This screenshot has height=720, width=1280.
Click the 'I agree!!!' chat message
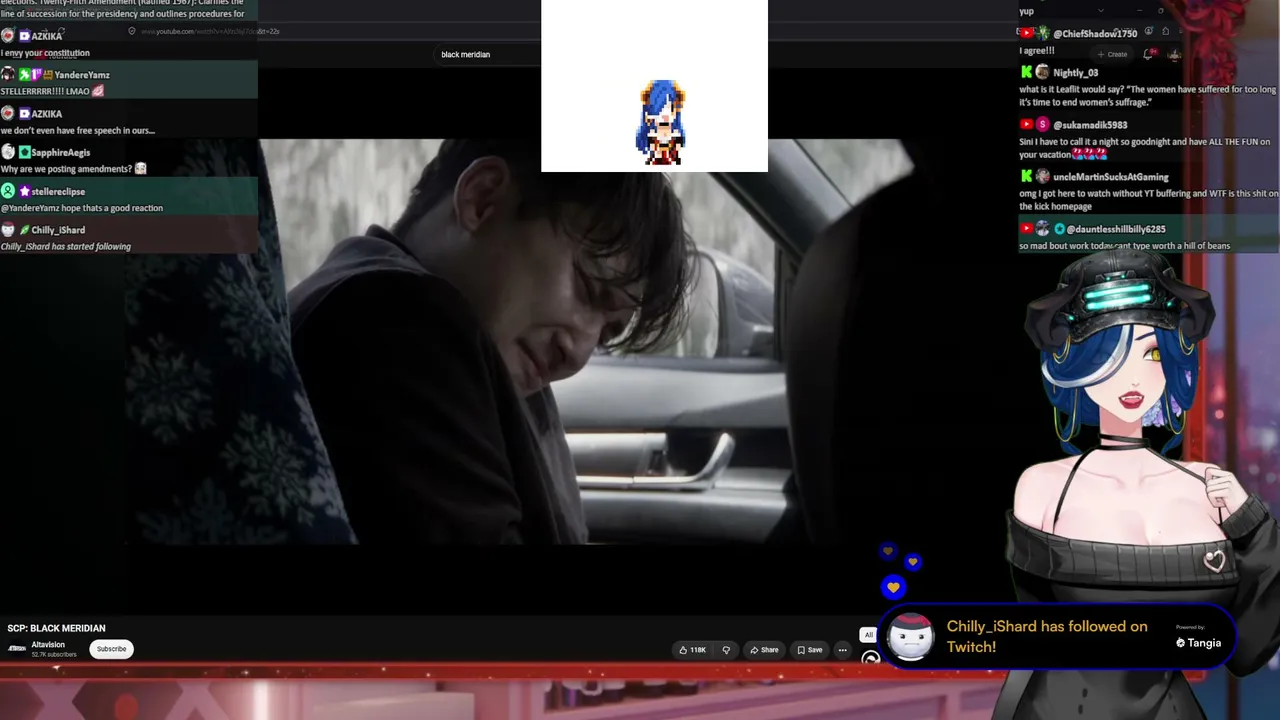pos(1037,51)
